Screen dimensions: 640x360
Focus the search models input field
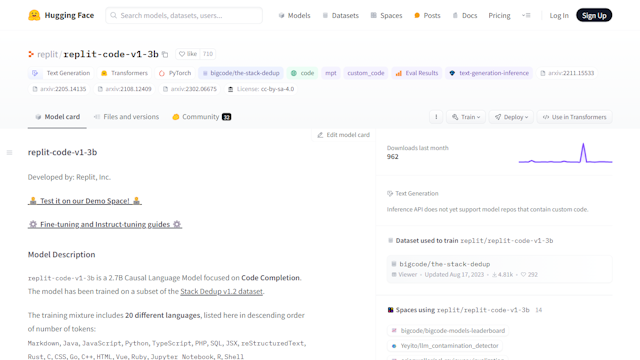click(x=184, y=16)
